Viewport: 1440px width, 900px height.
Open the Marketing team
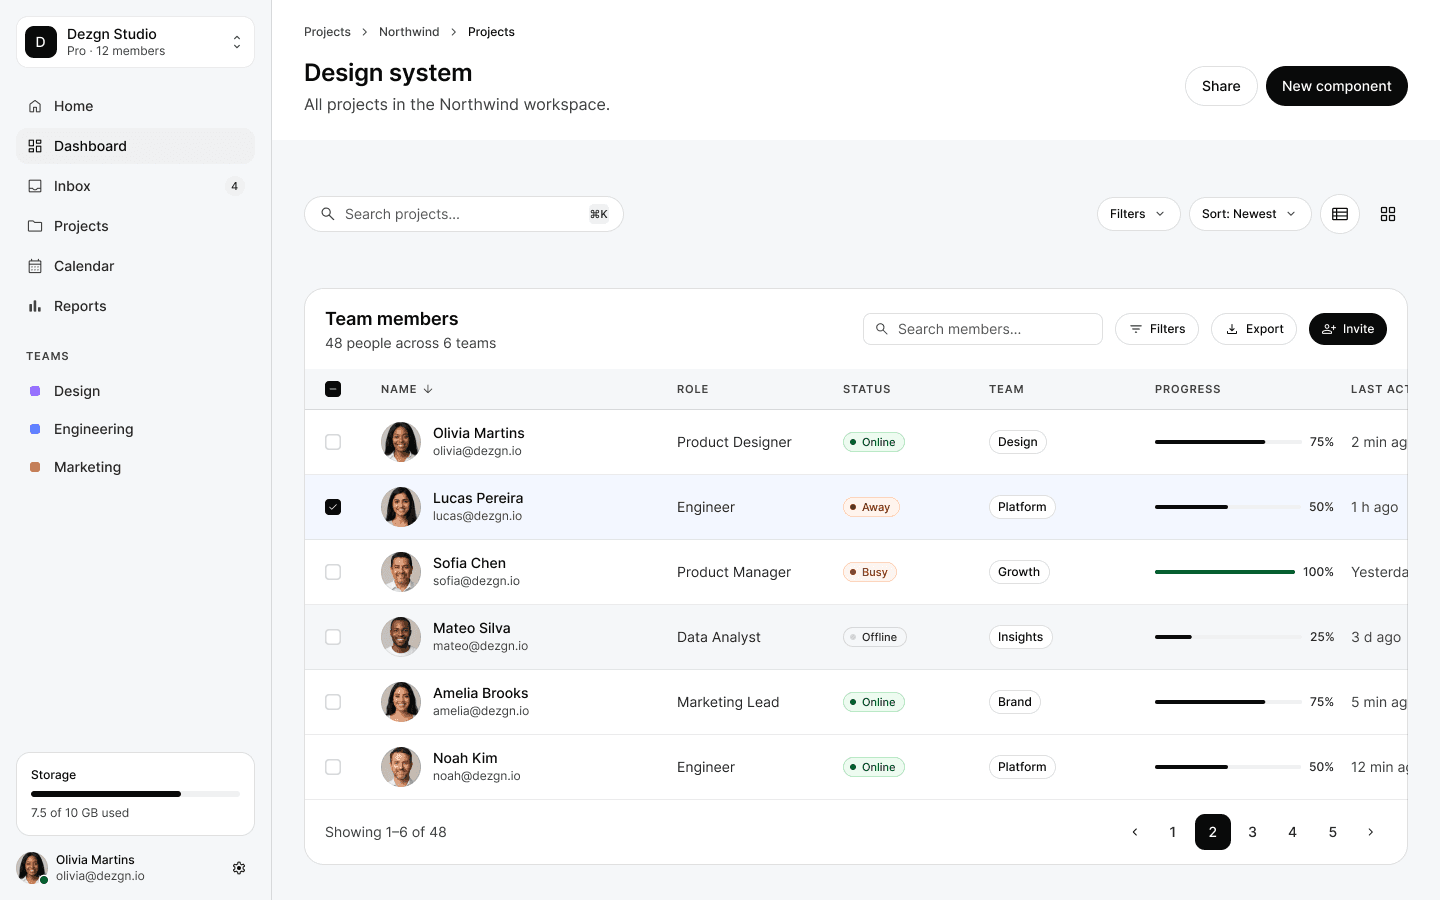[x=136, y=467]
